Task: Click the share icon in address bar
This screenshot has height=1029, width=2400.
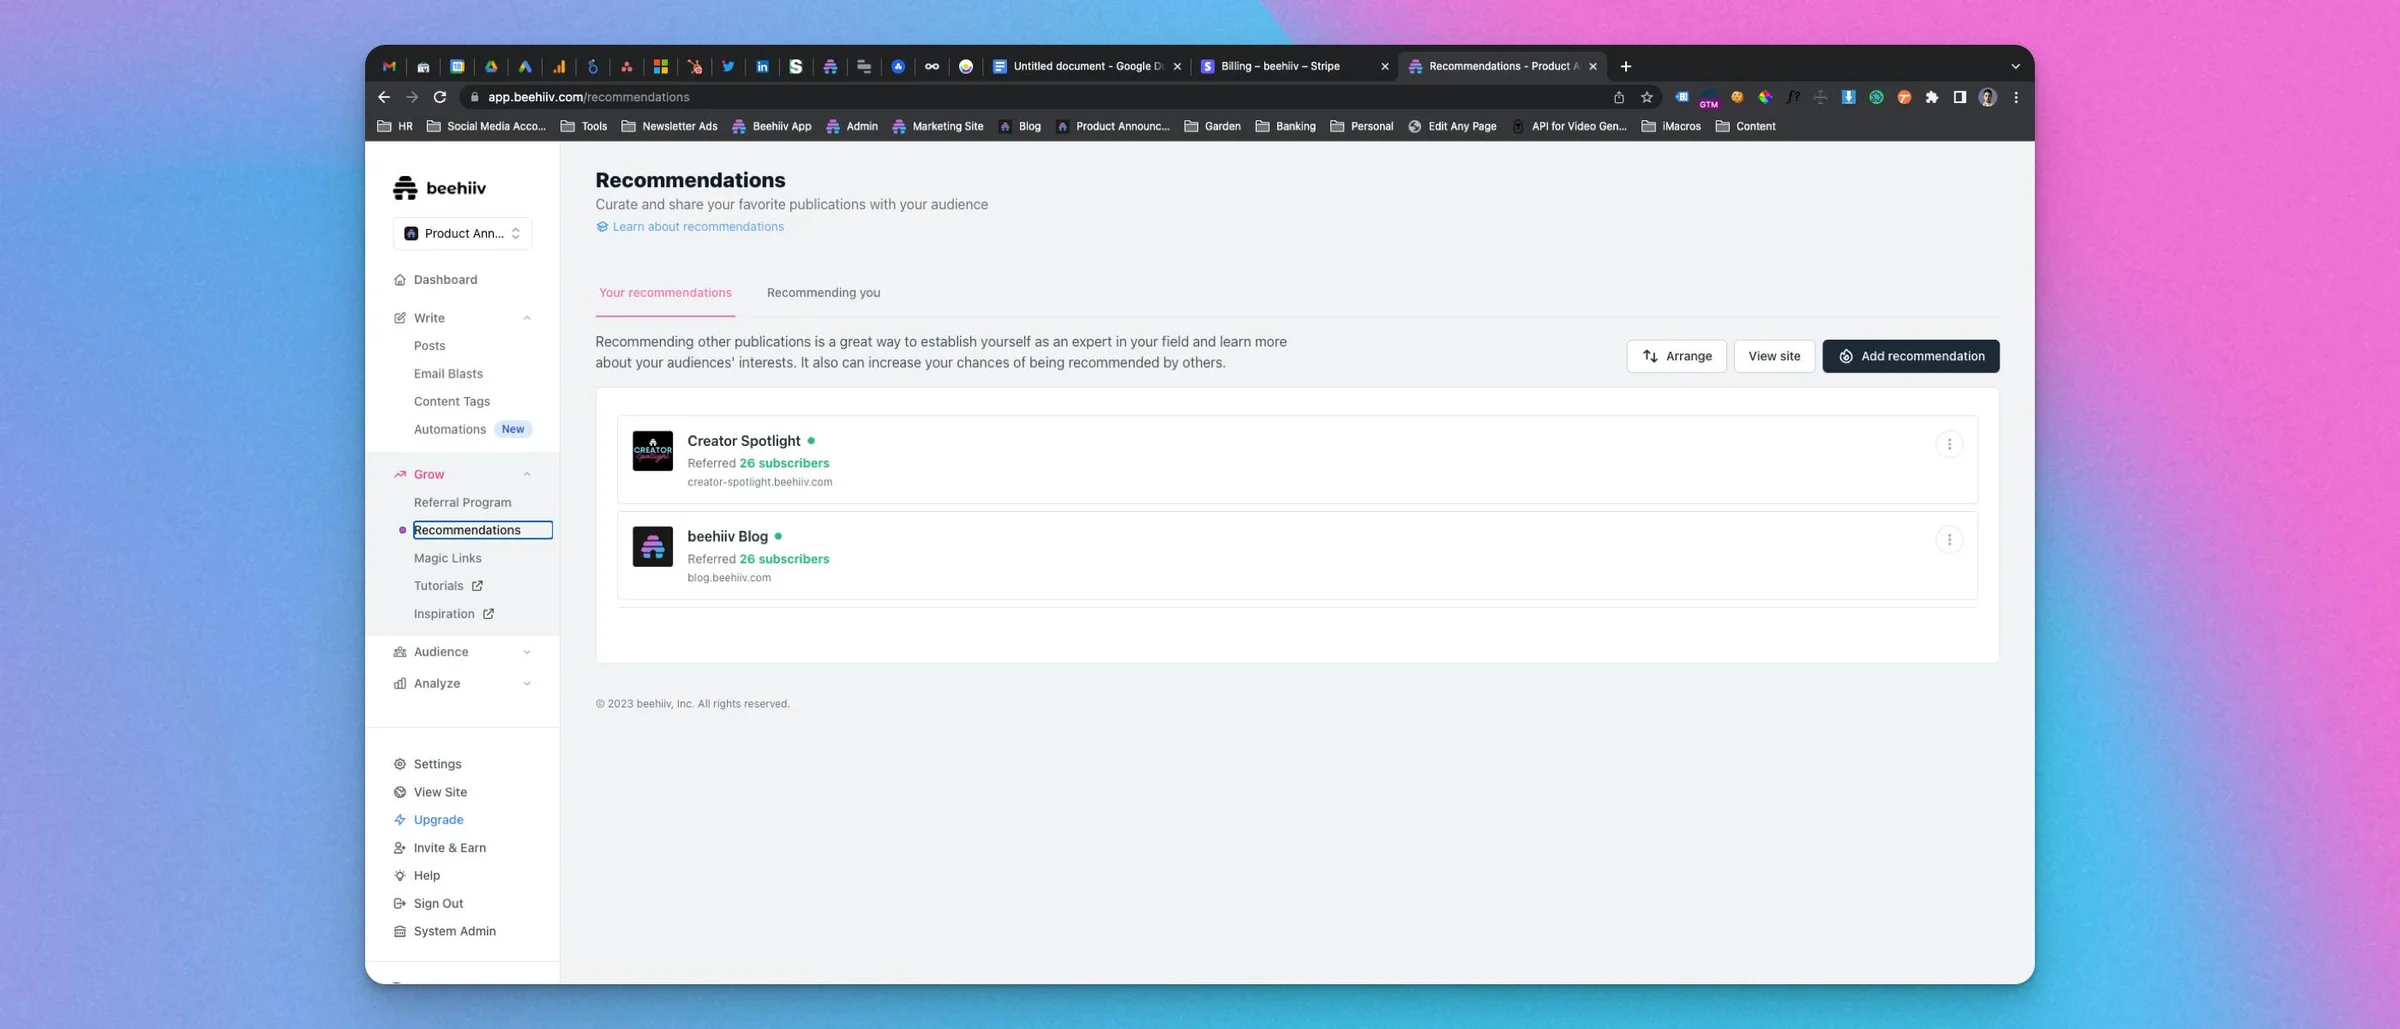Action: point(1619,97)
